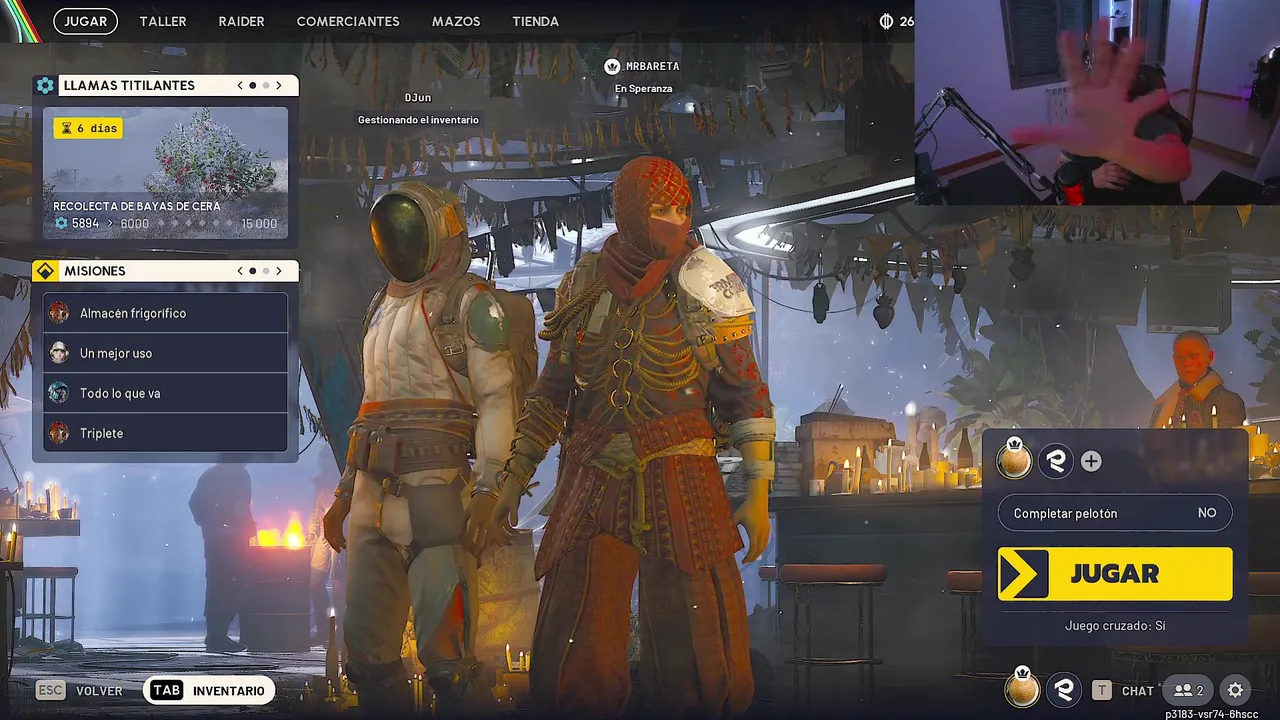The image size is (1280, 720).
Task: Click the second squad member emblem in panel
Action: [x=1056, y=461]
